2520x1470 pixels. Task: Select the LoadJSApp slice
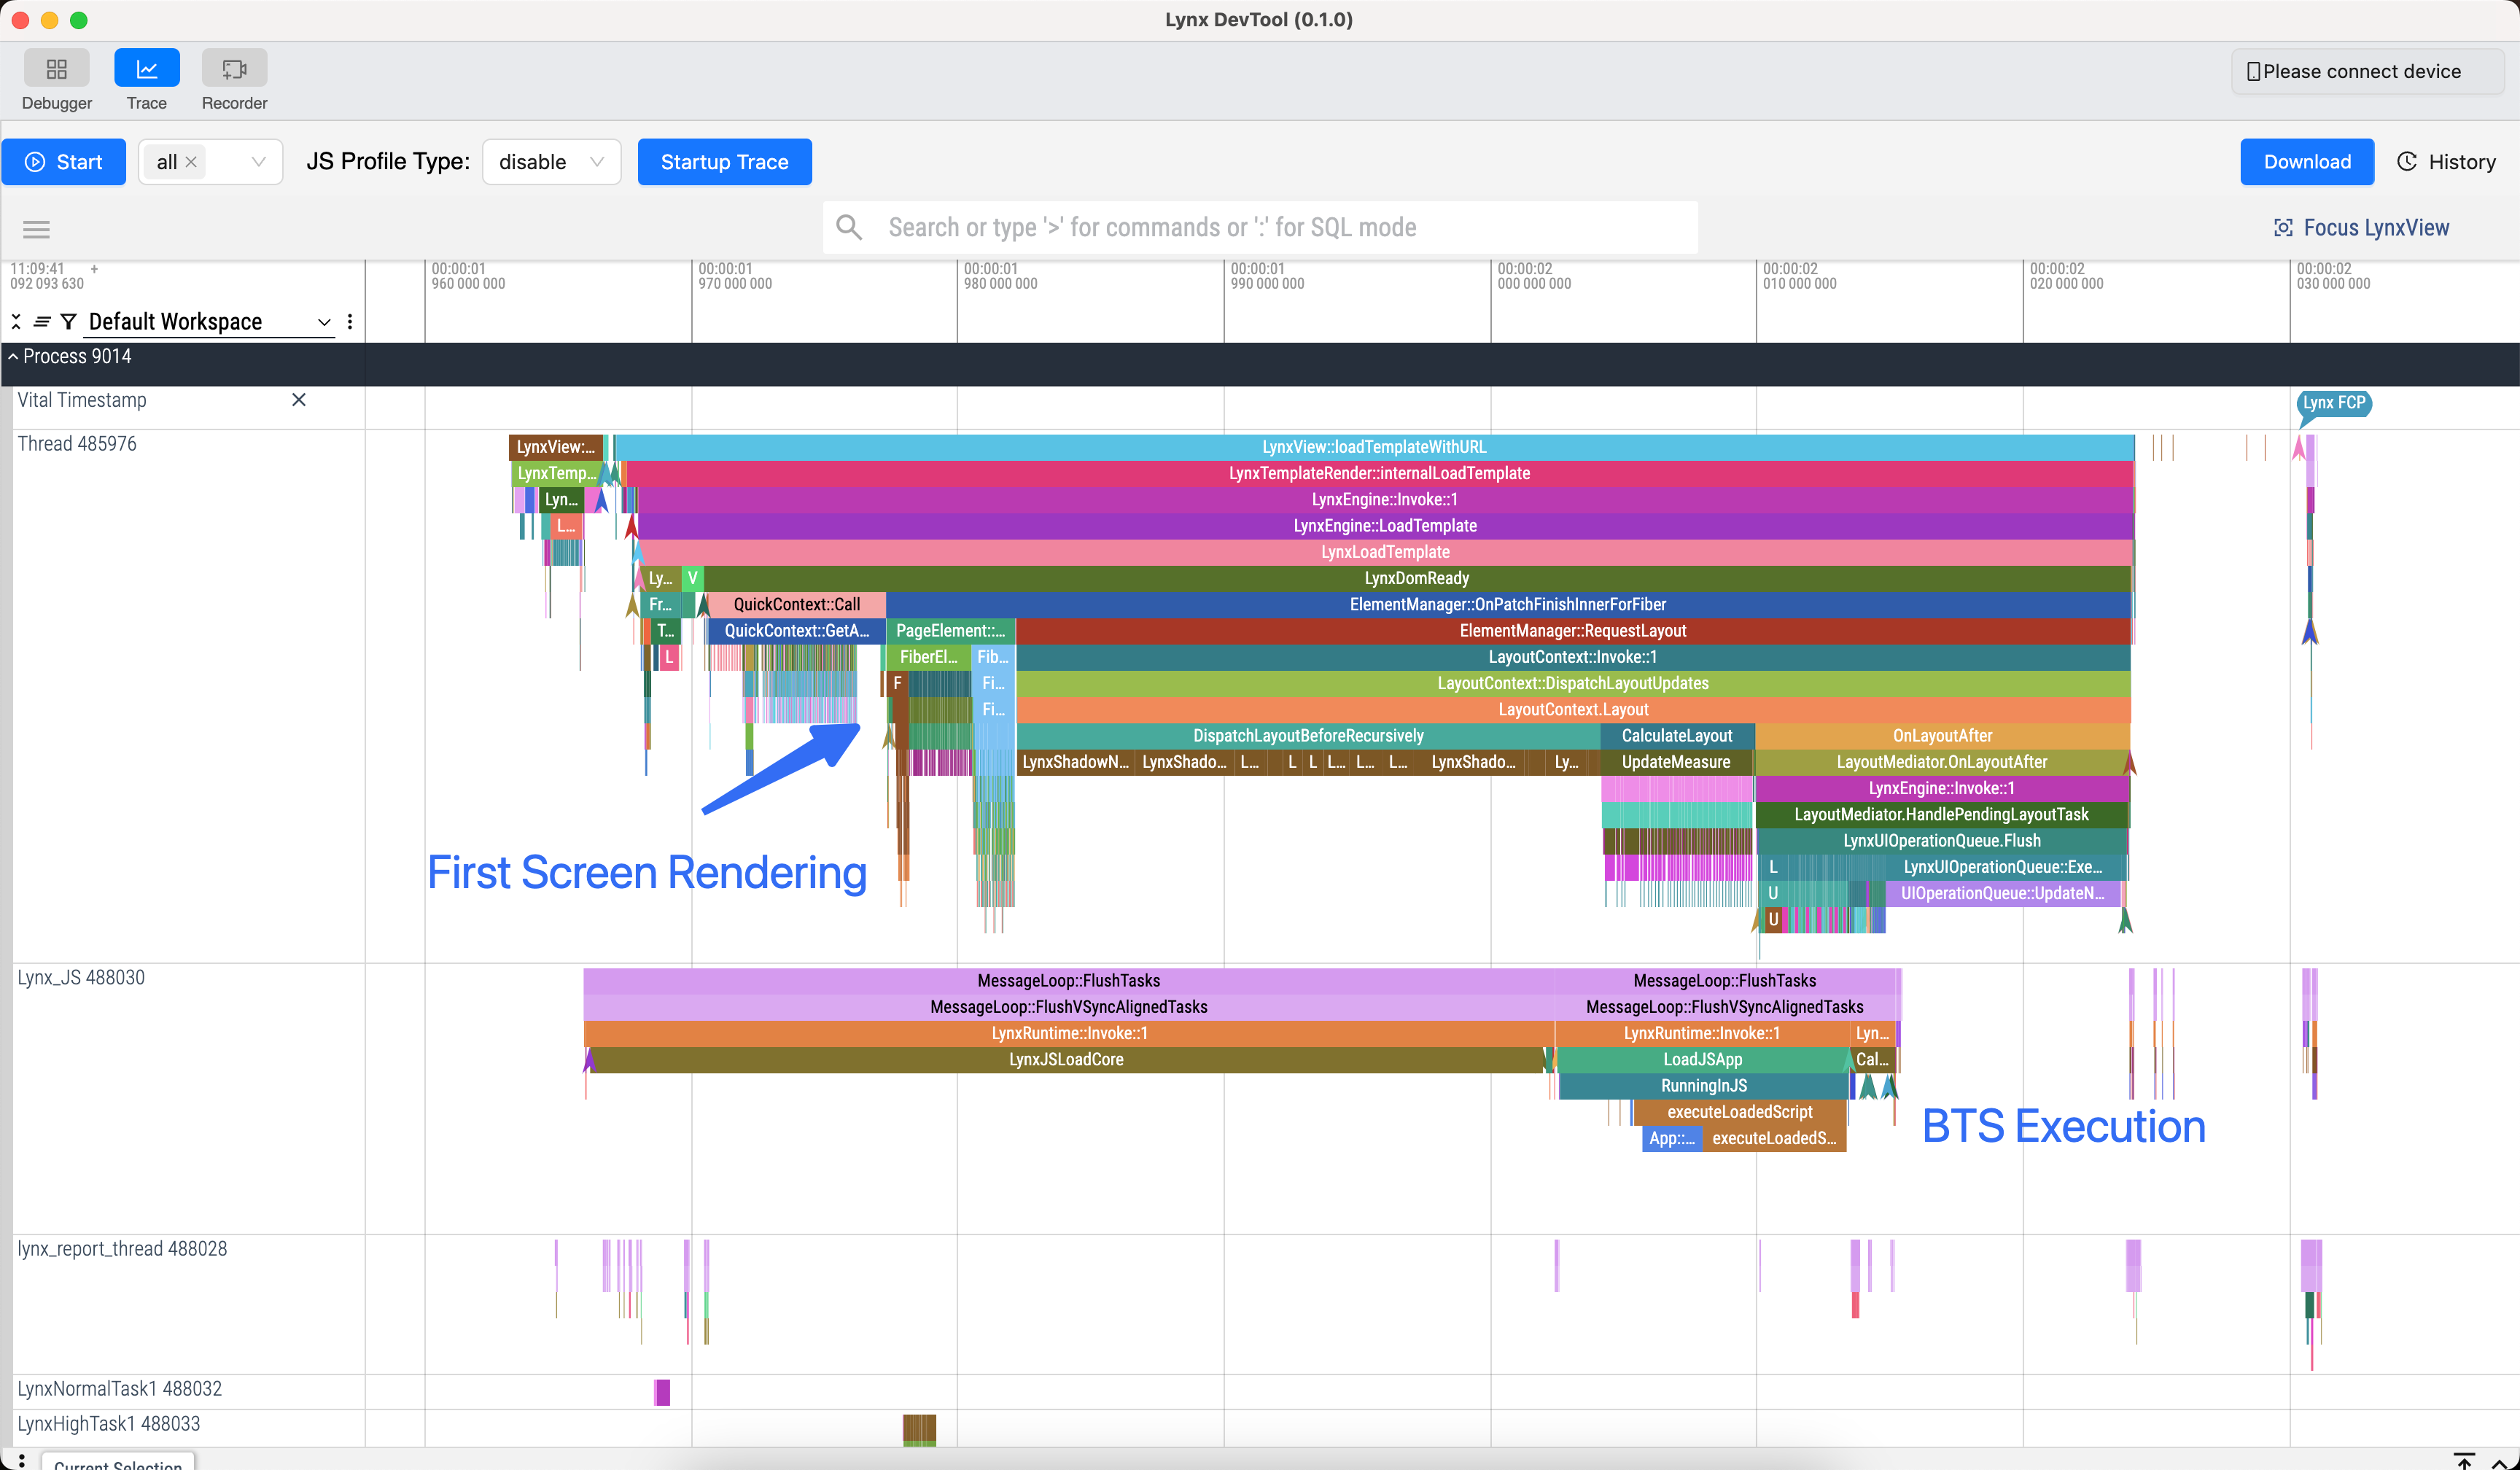pos(1702,1059)
